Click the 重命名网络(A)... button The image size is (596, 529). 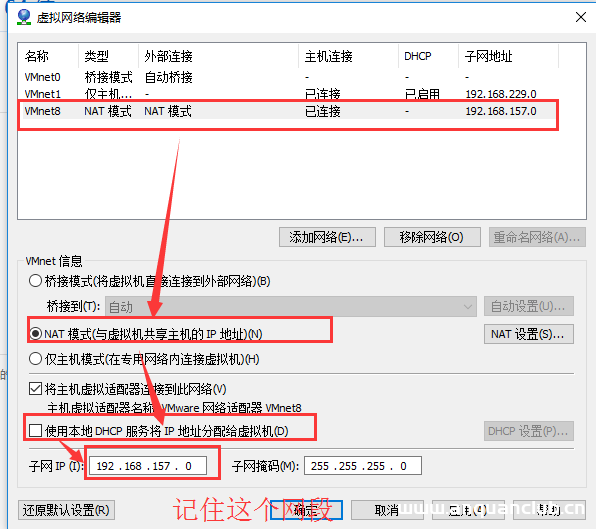pos(537,237)
